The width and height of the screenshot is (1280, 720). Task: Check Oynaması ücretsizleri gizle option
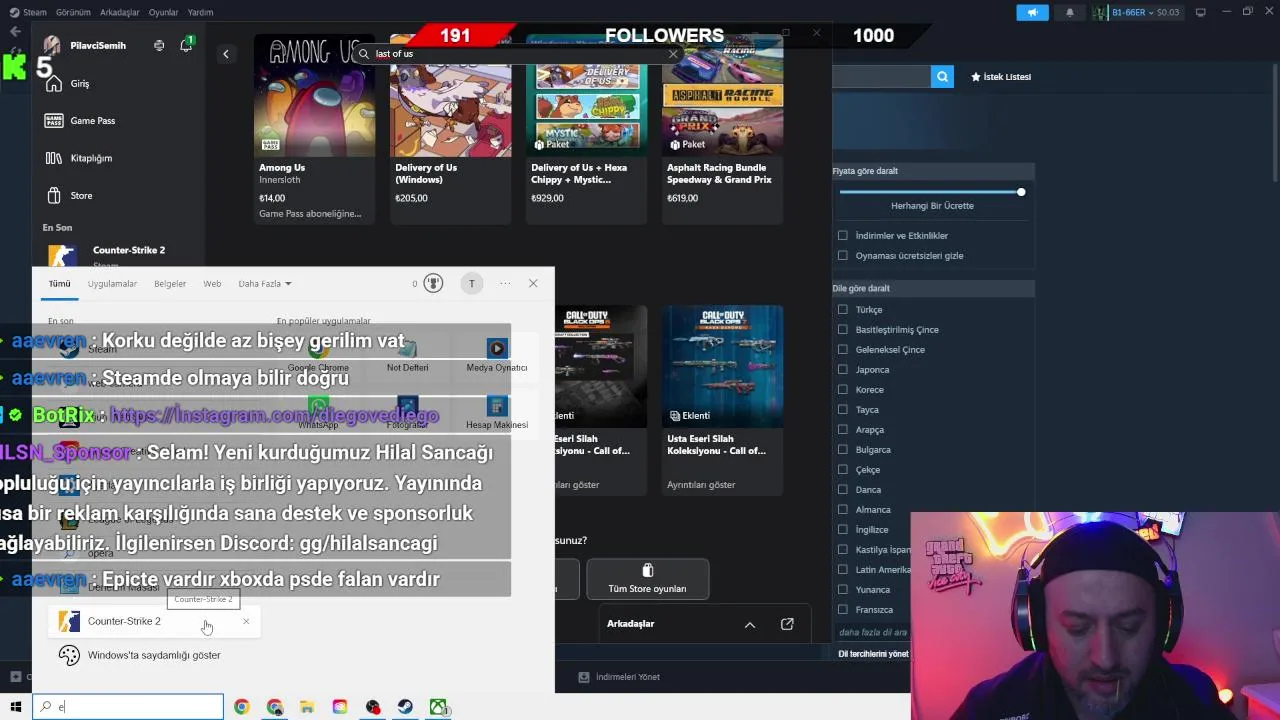(x=842, y=256)
